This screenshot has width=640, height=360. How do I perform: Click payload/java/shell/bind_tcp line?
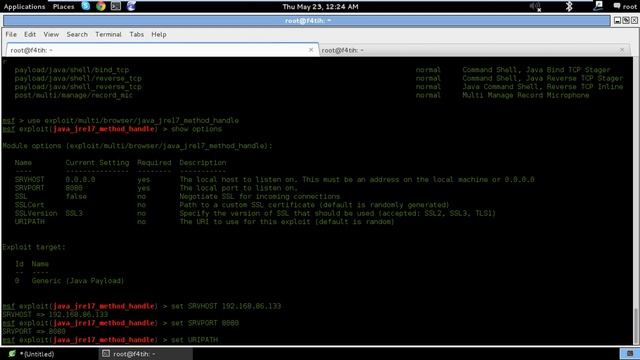(x=72, y=70)
